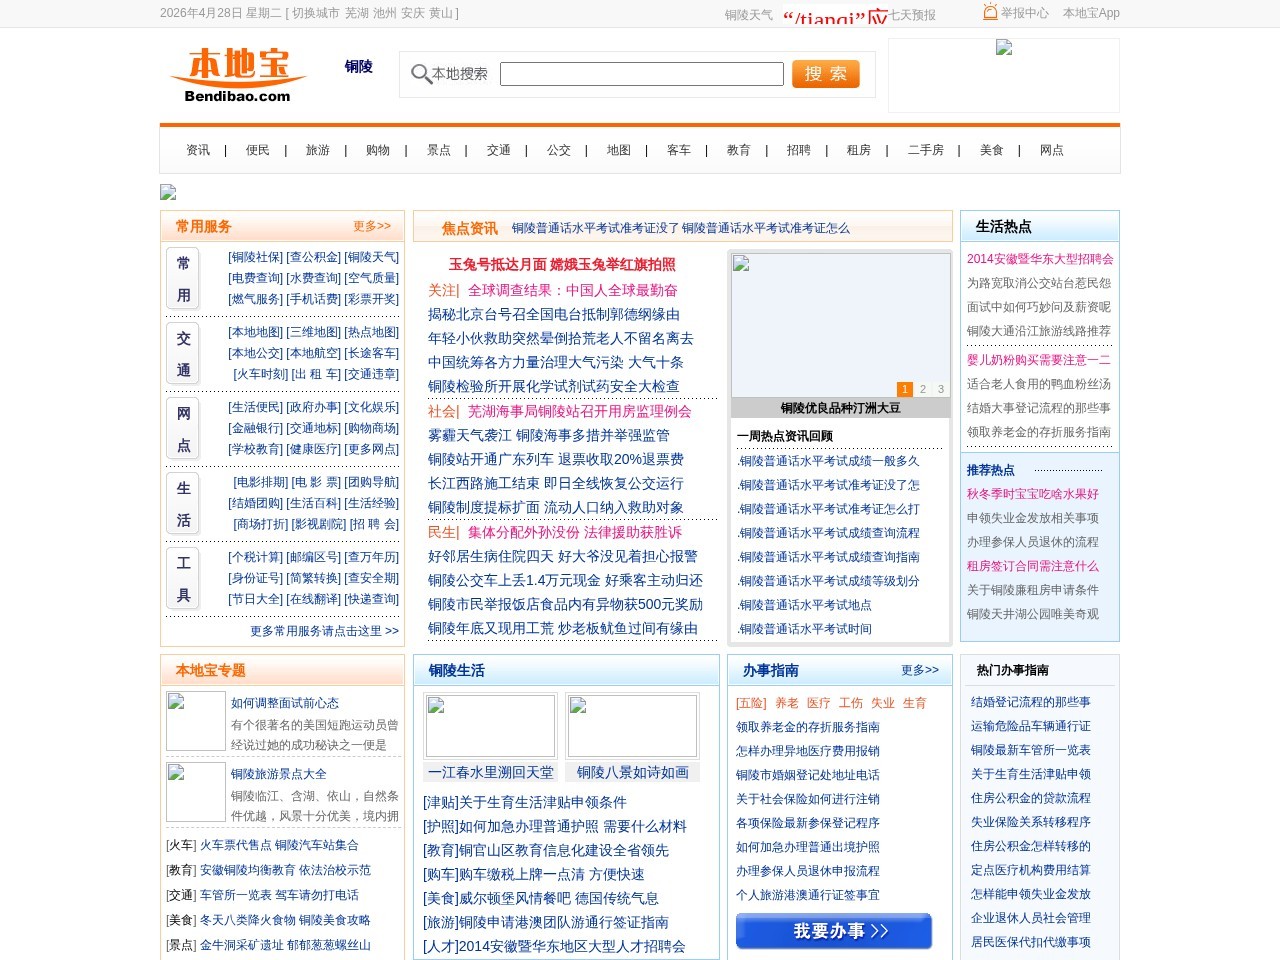
Task: Expand 更多>> in 办事指南 panel
Action: (920, 670)
